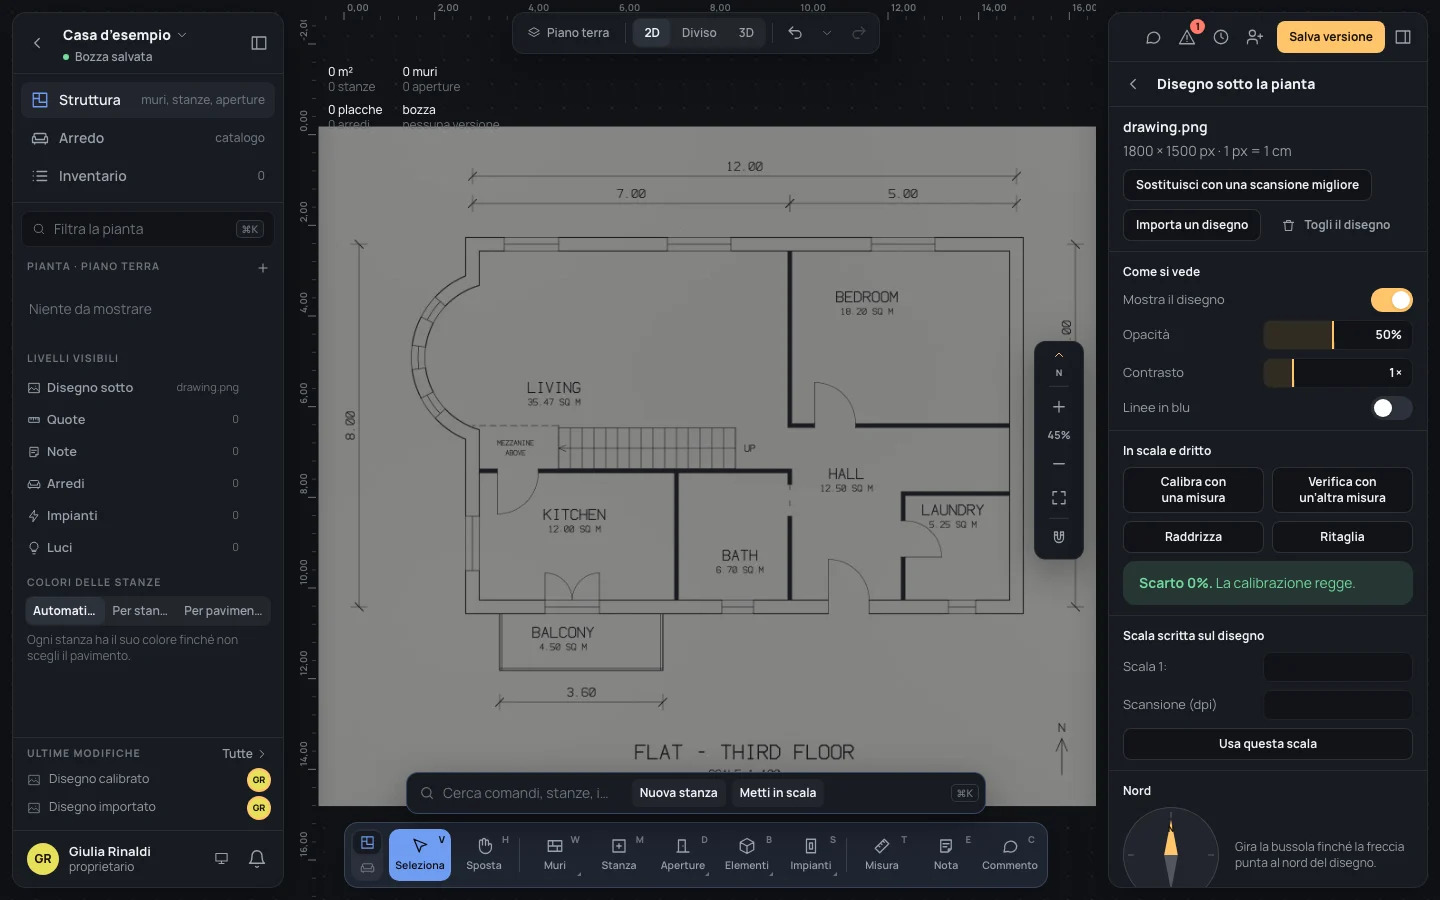Expand Tutte recent changes list
This screenshot has height=900, width=1440.
coord(244,754)
